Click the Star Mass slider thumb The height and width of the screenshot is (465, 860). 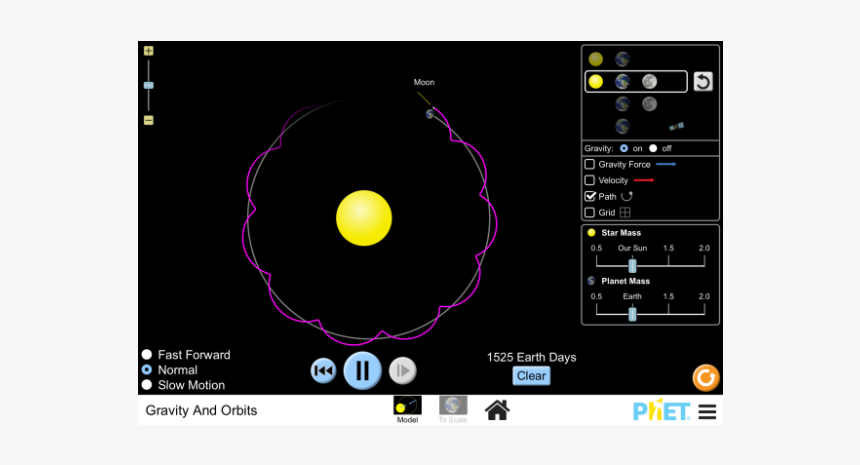(632, 265)
